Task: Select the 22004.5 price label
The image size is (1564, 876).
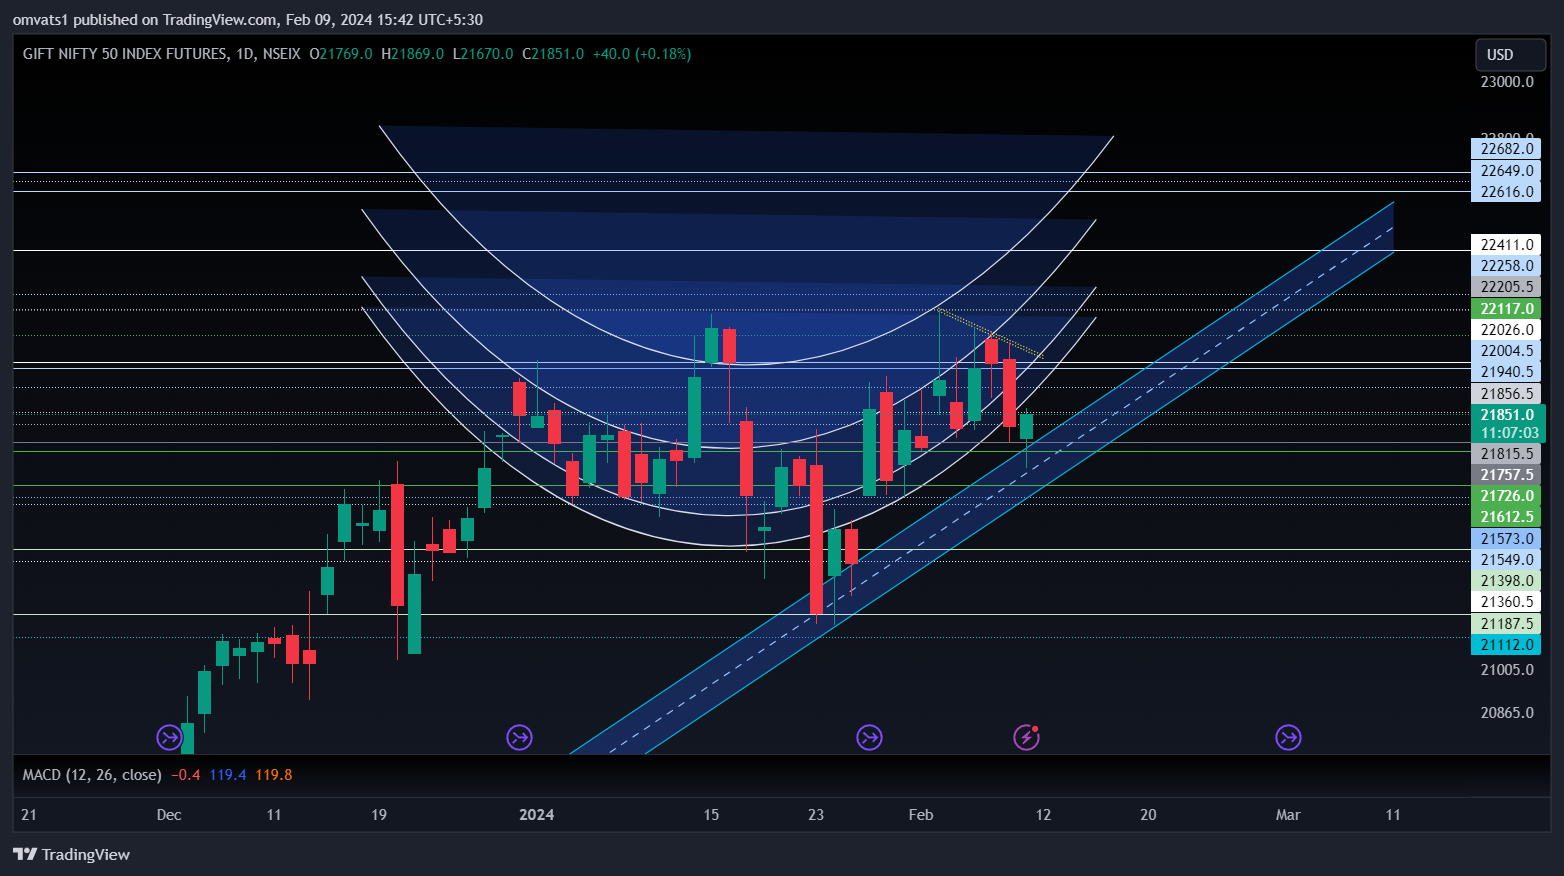Action: coord(1506,351)
